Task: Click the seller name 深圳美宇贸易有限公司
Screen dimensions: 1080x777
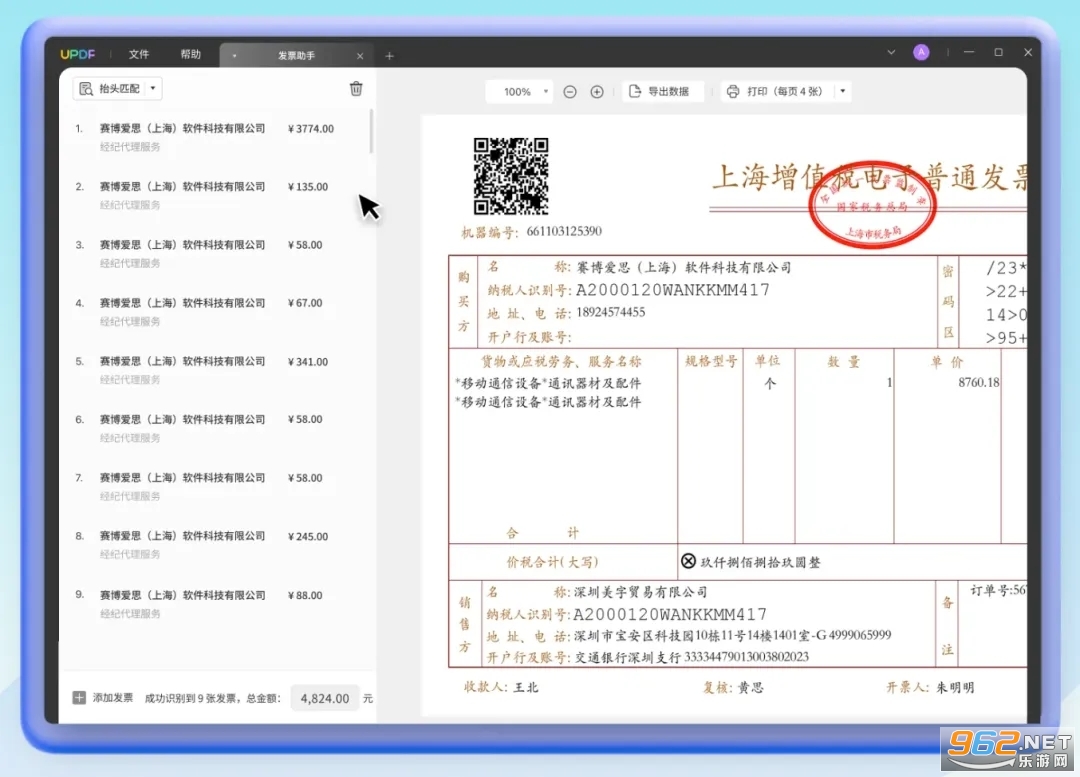Action: coord(641,592)
